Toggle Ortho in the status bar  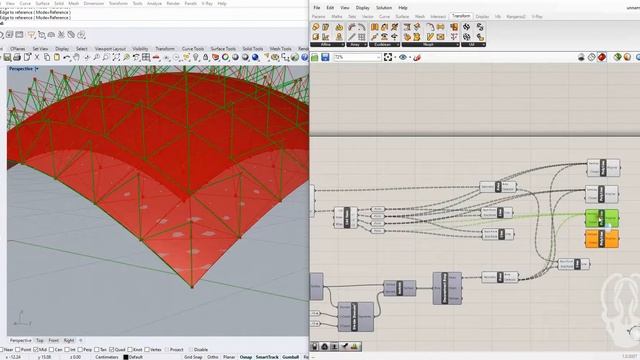click(x=213, y=357)
